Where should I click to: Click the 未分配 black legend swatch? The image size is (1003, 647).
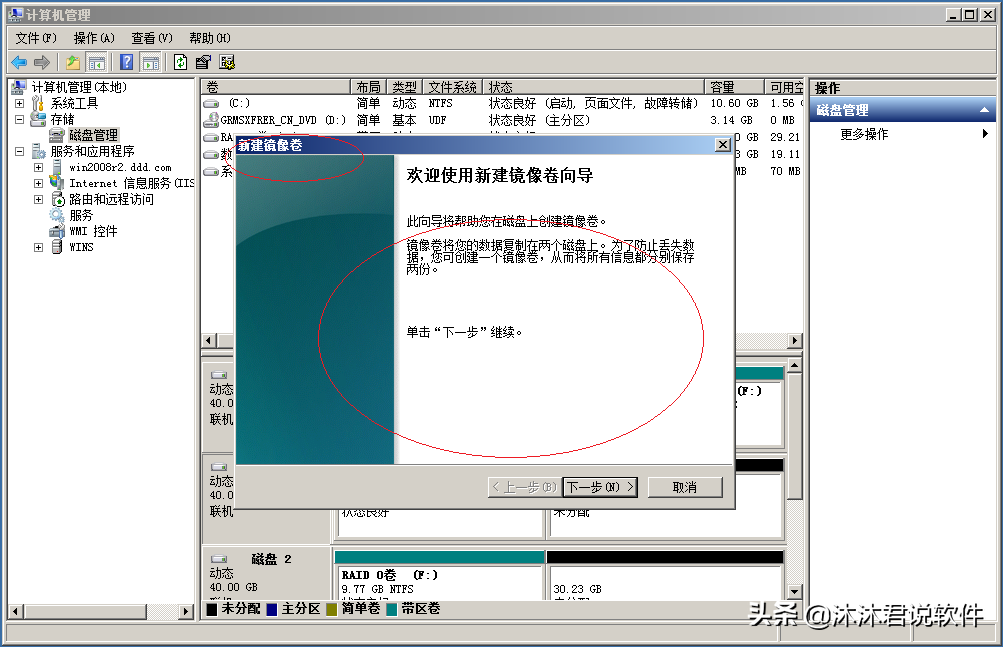(212, 609)
